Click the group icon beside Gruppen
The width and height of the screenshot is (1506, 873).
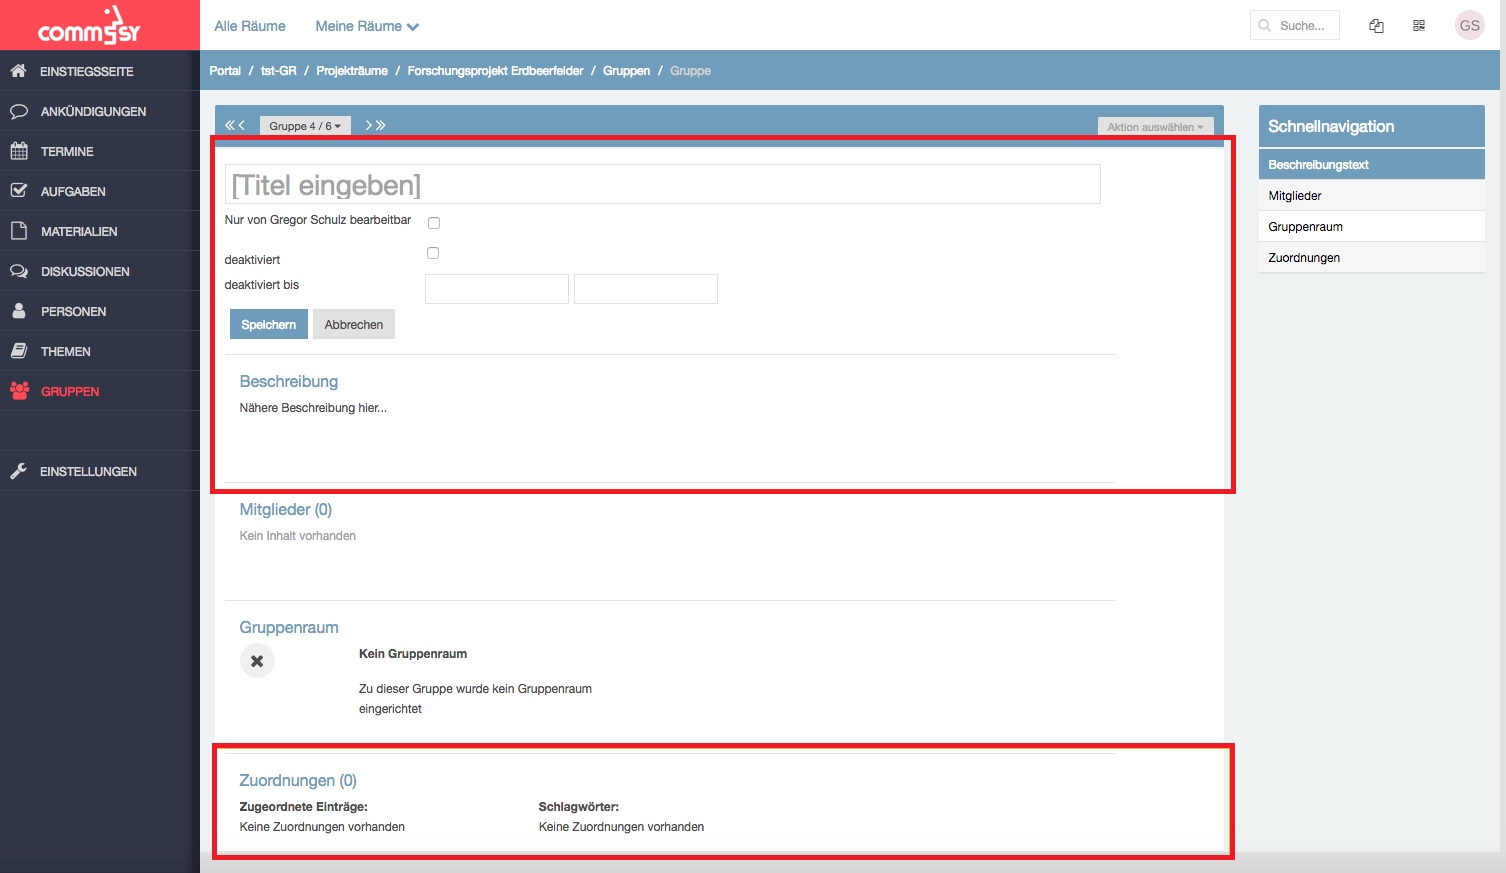(19, 391)
